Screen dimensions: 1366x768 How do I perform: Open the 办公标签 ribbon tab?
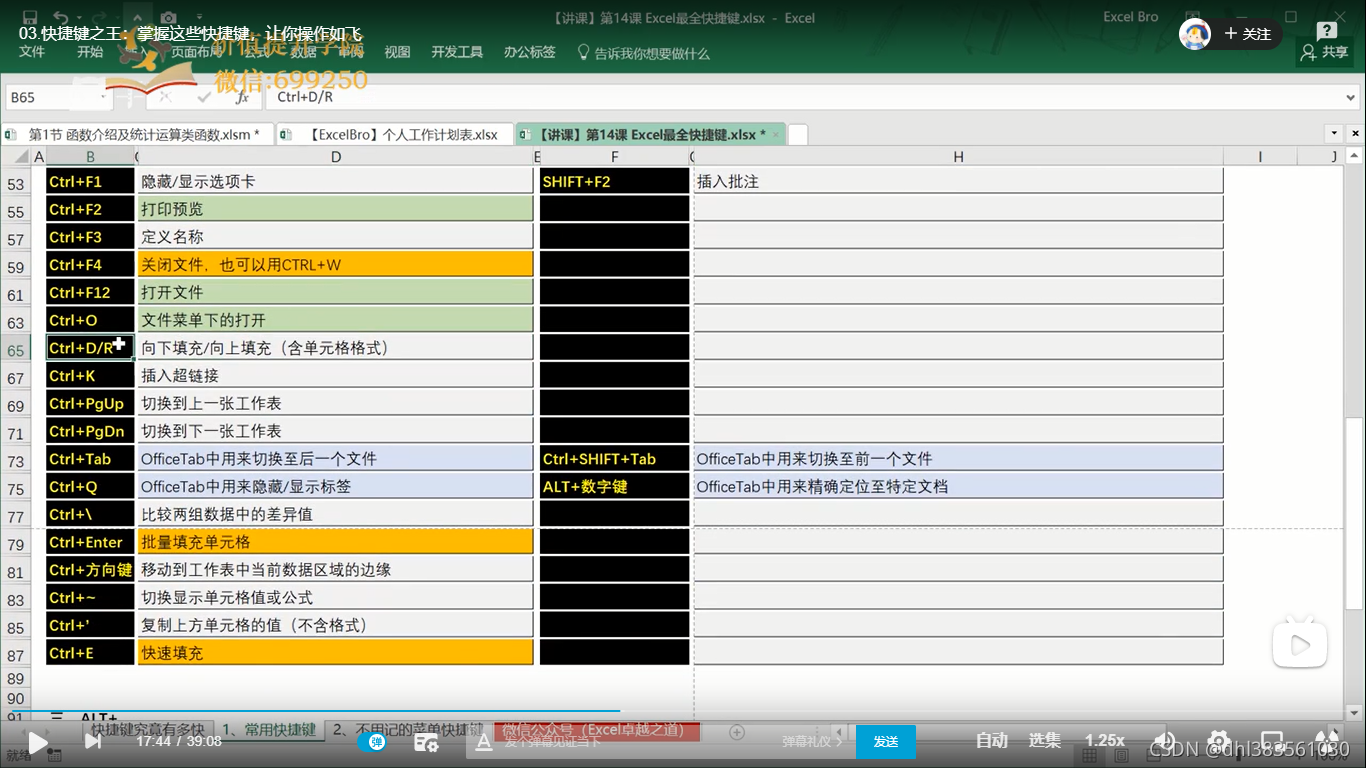click(530, 52)
